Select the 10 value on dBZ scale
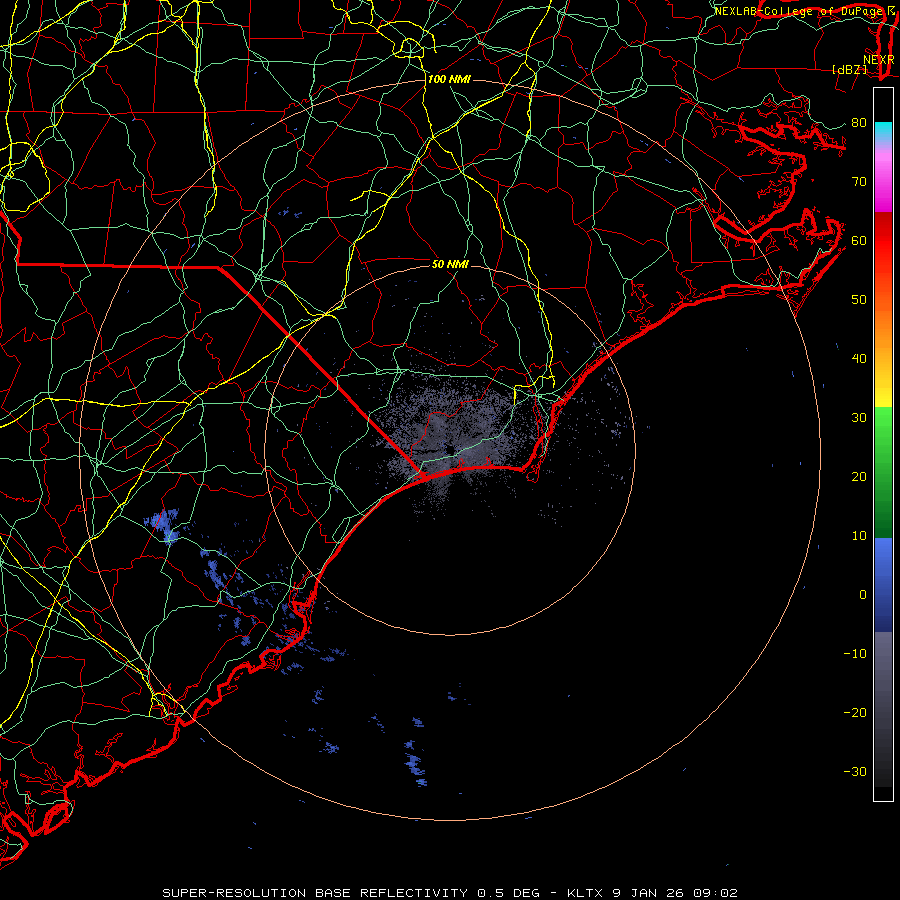 859,536
